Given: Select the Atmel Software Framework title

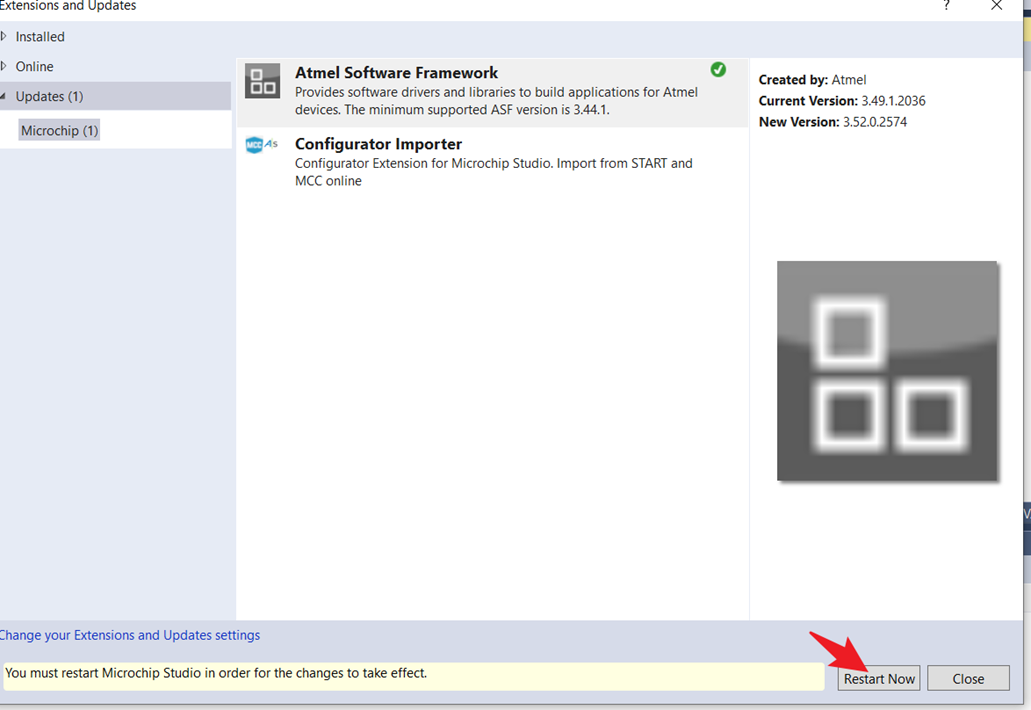Looking at the screenshot, I should coord(396,72).
